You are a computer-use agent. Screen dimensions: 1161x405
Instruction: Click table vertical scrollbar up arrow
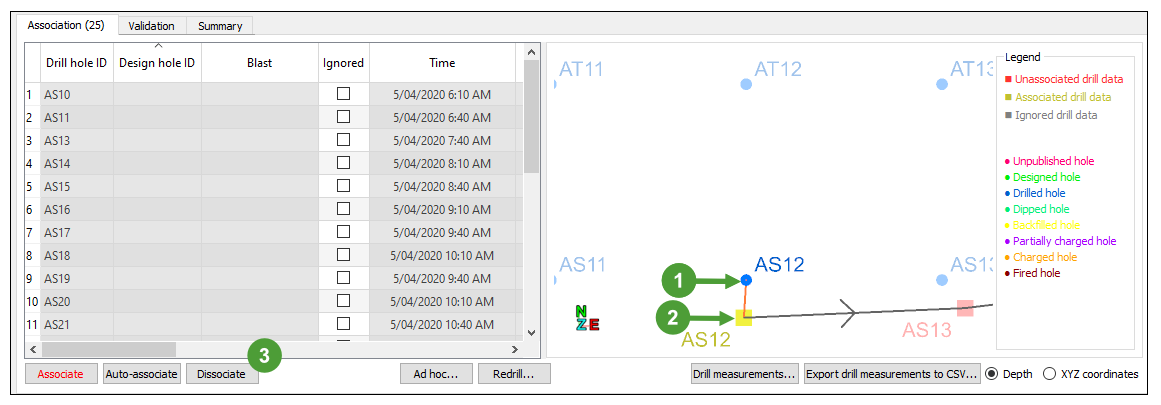(x=531, y=52)
